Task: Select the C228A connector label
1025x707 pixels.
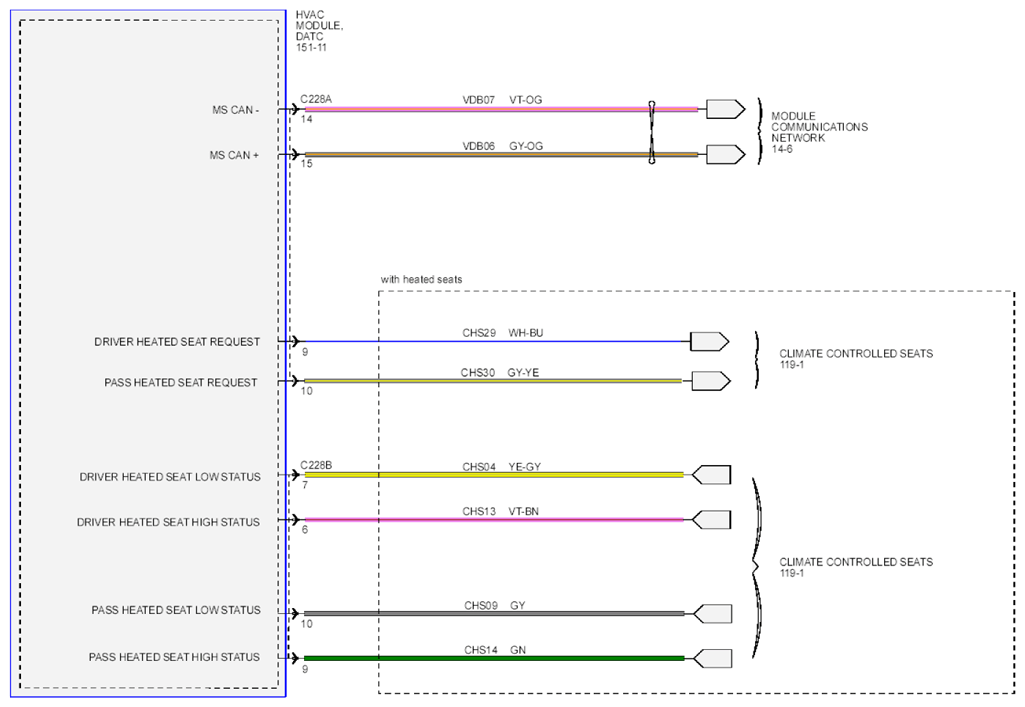Action: click(x=316, y=99)
